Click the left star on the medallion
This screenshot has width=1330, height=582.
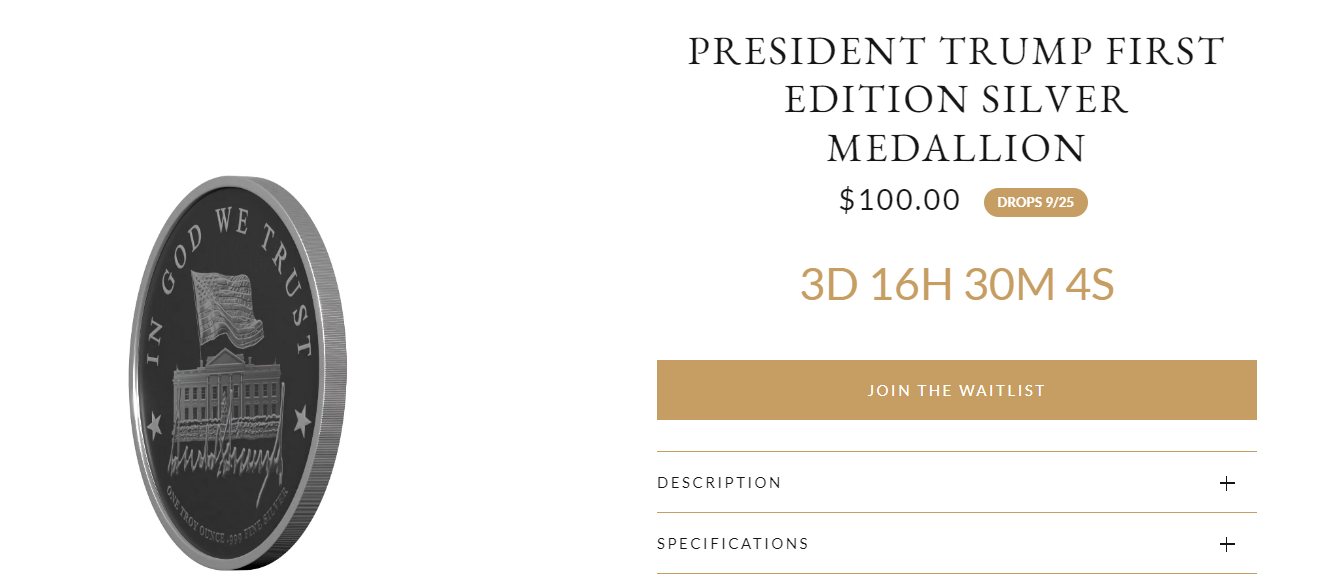(155, 425)
